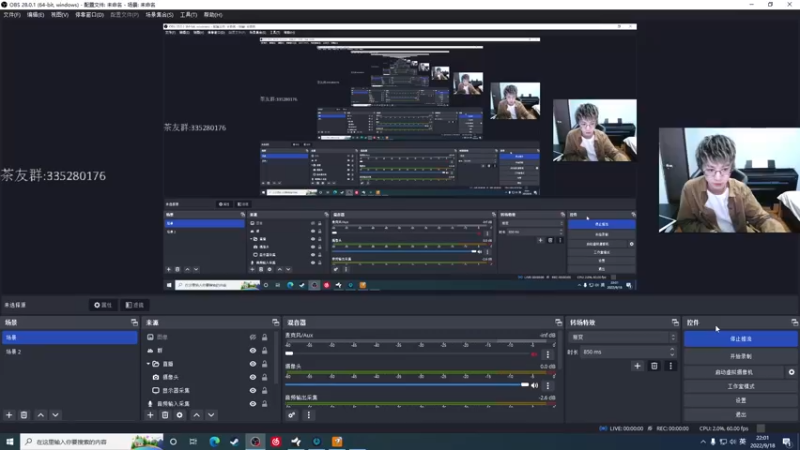Open the mixer menu dots beside gears icon
Image resolution: width=800 pixels, height=450 pixels.
pos(309,415)
